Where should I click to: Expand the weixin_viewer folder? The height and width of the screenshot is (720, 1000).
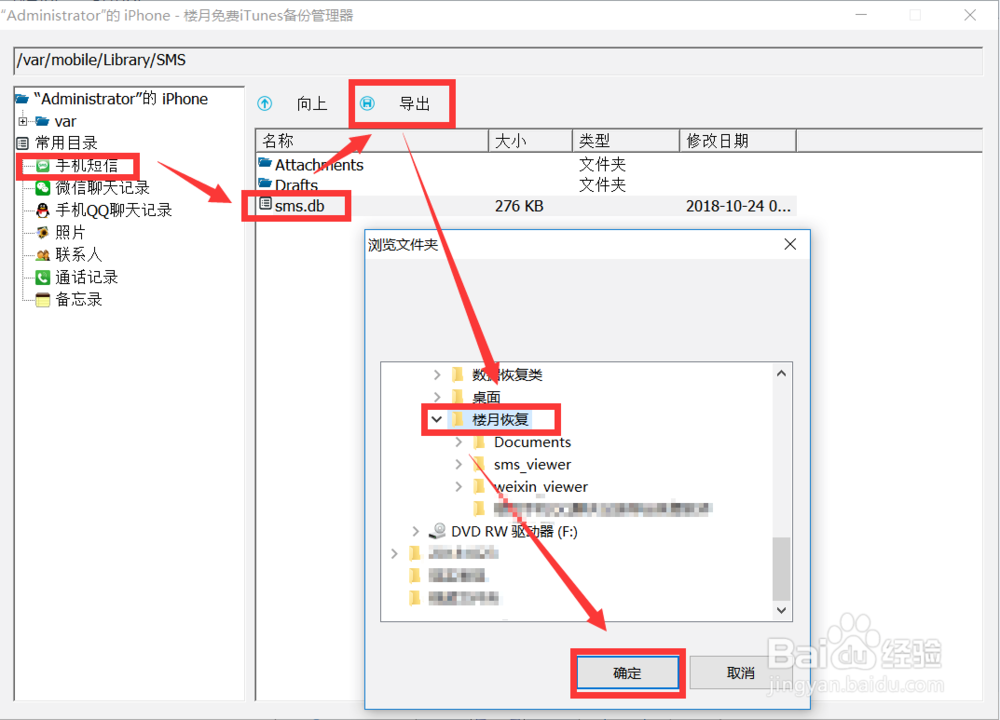[x=458, y=487]
